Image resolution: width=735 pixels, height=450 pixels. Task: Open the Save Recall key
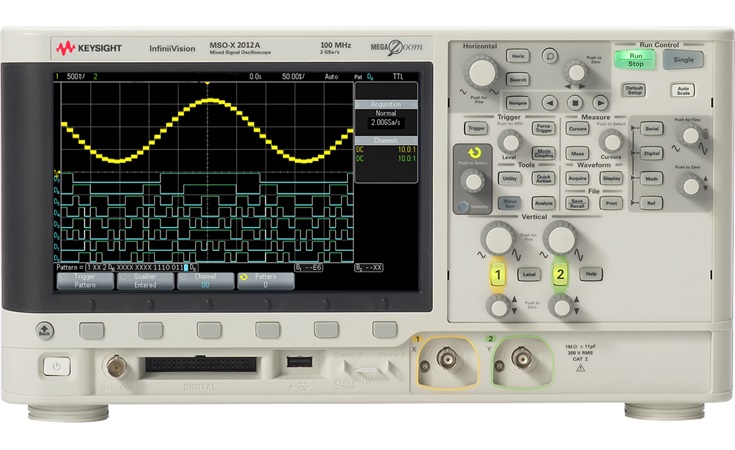pos(578,203)
